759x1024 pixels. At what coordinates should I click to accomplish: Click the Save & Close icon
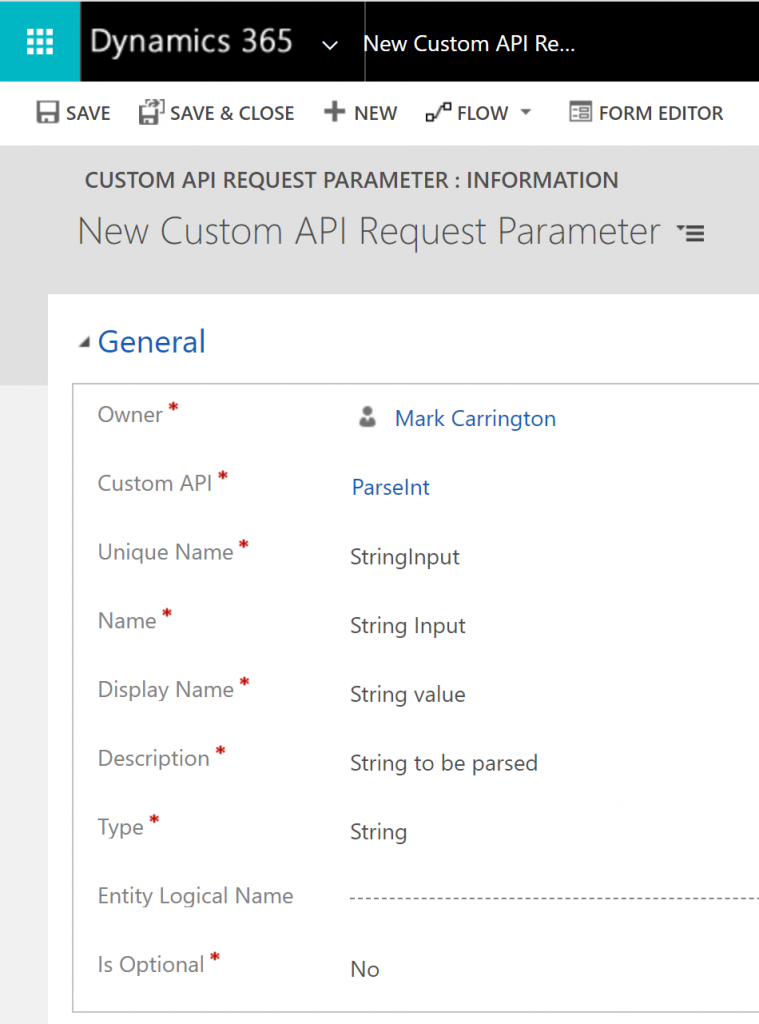point(150,113)
